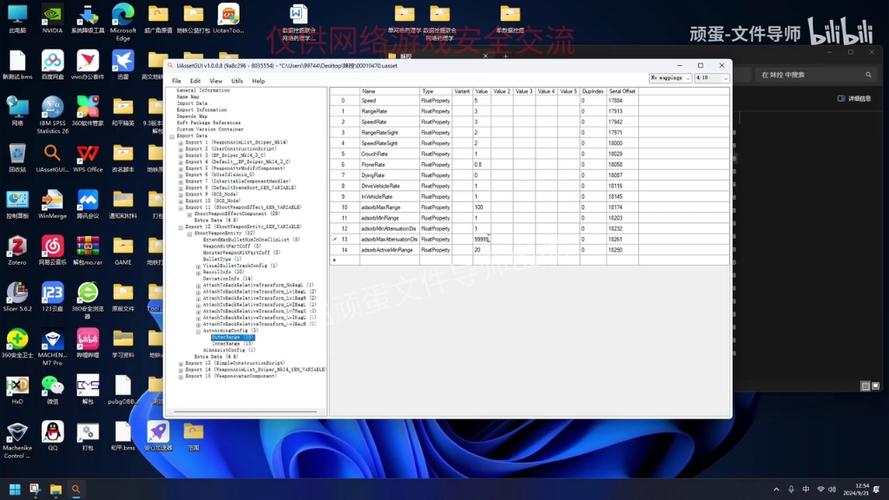889x500 pixels.
Task: Collapse the AutoAimingConfig tree node
Action: point(198,331)
